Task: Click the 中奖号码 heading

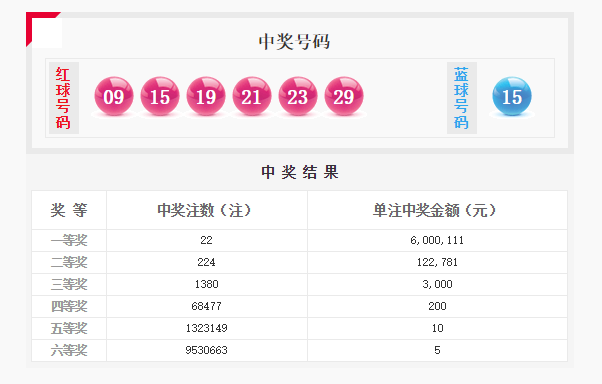Action: click(294, 41)
